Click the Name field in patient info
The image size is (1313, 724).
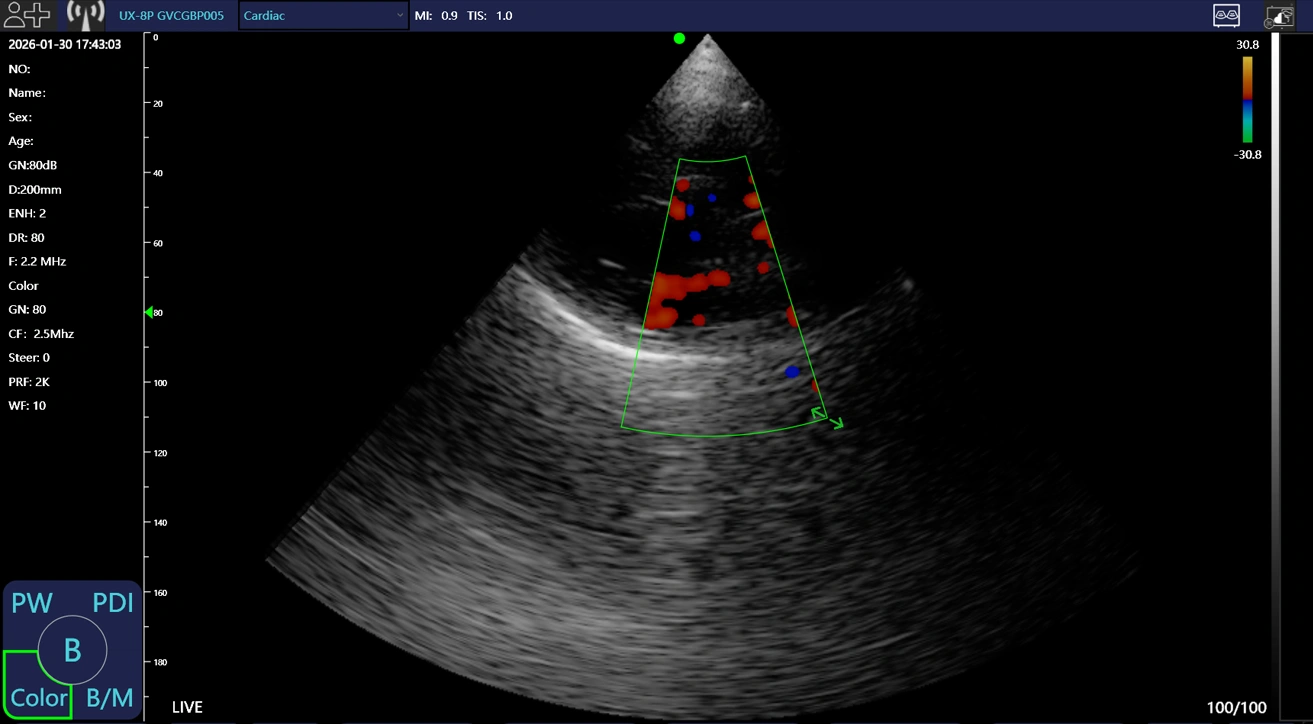[27, 93]
